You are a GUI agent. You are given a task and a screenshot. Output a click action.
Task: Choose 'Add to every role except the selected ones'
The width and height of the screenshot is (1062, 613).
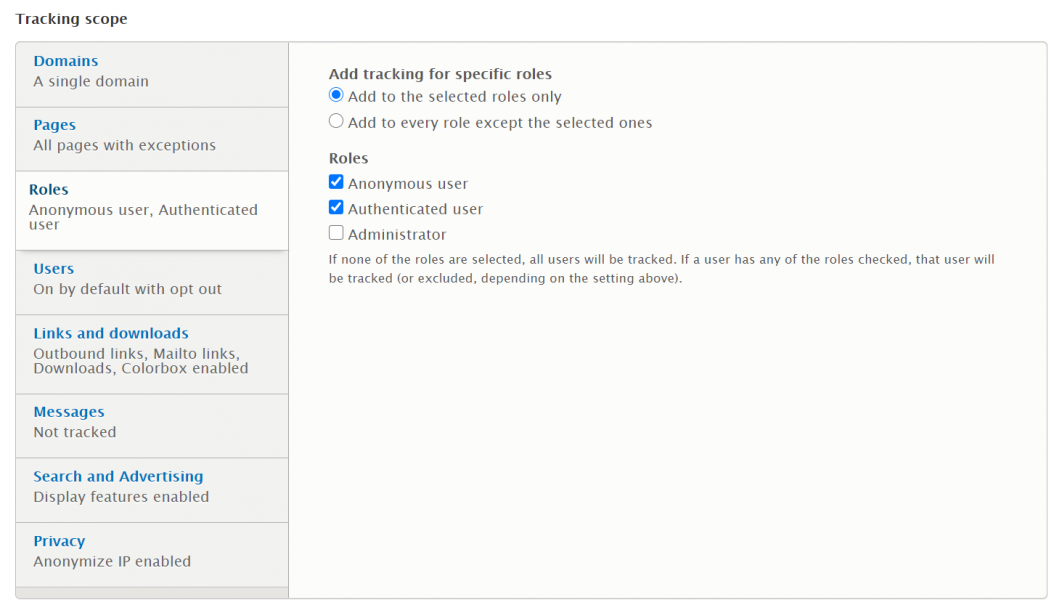click(x=336, y=122)
